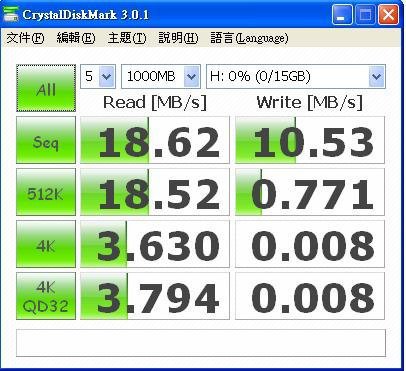The height and width of the screenshot is (371, 406).
Task: Click the 512K write result 0.771
Action: click(310, 192)
